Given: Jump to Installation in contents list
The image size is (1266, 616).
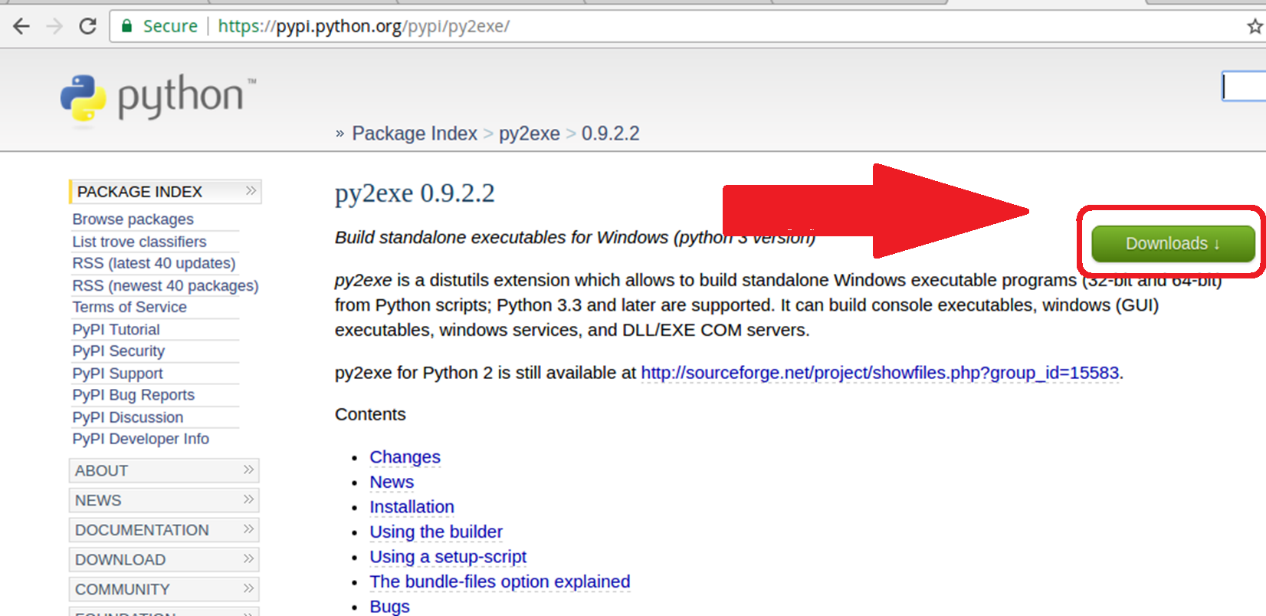Looking at the screenshot, I should 412,507.
